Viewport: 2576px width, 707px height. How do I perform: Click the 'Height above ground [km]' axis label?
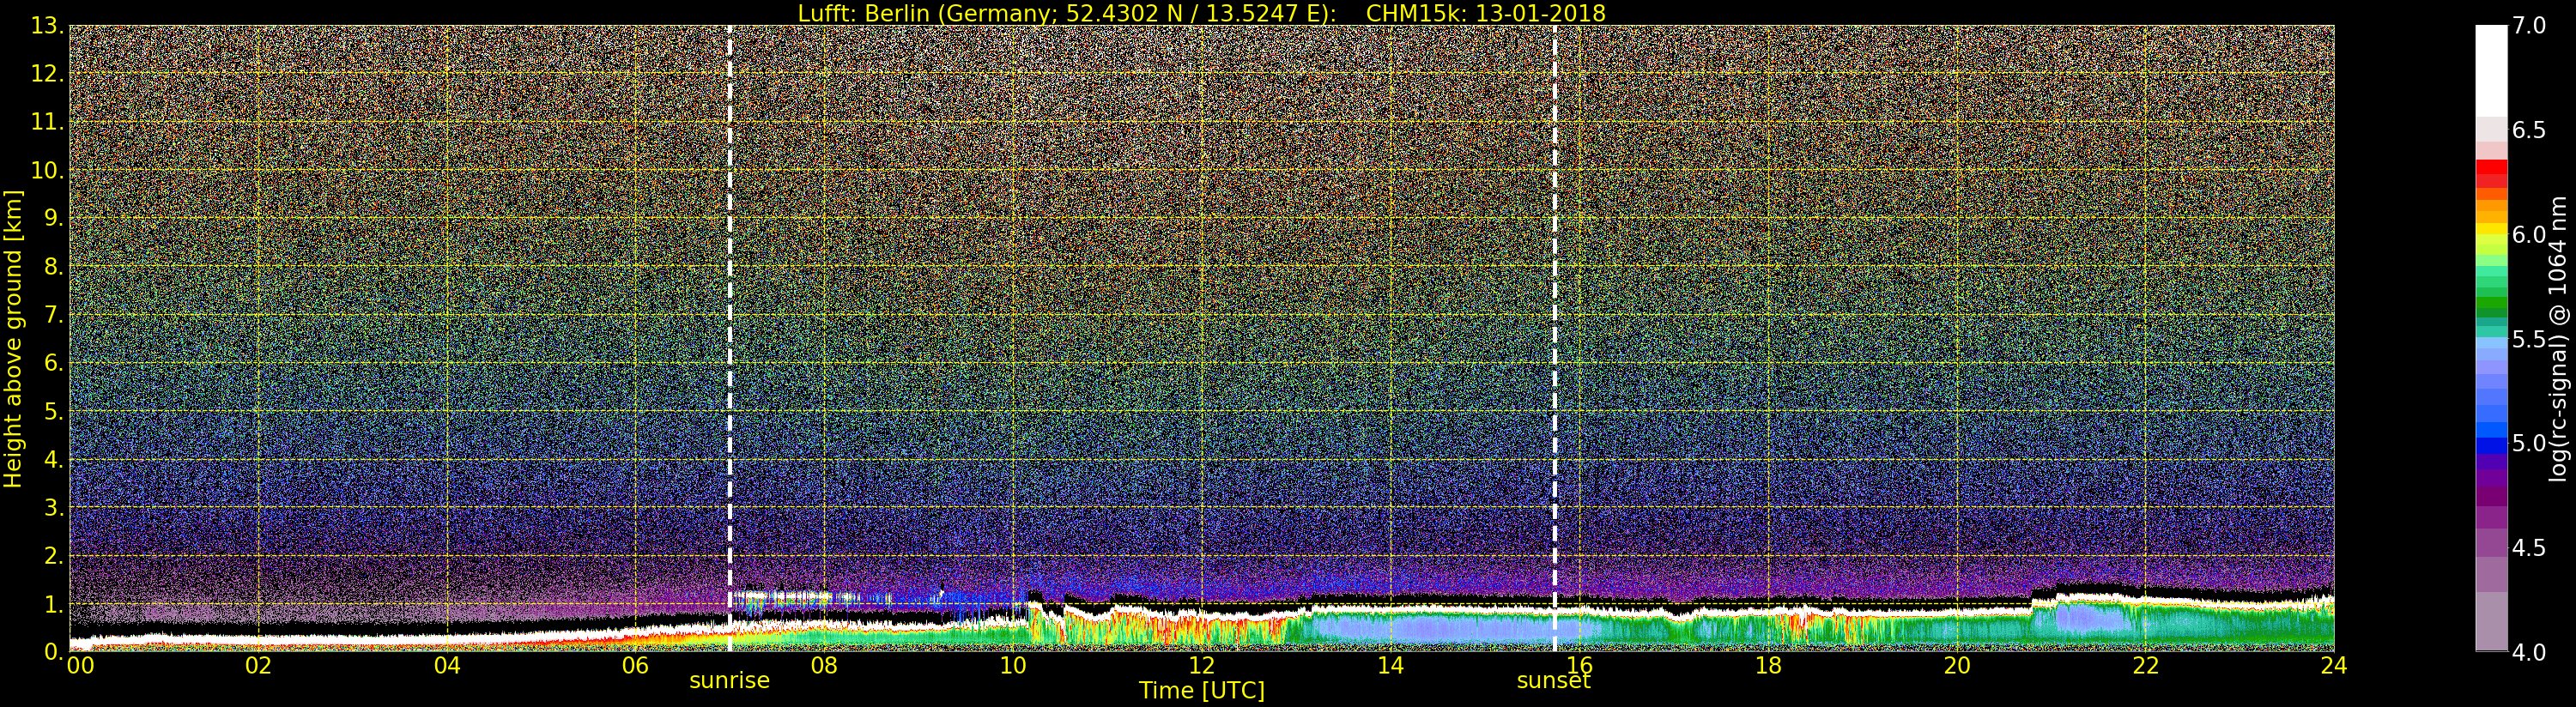[x=13, y=338]
